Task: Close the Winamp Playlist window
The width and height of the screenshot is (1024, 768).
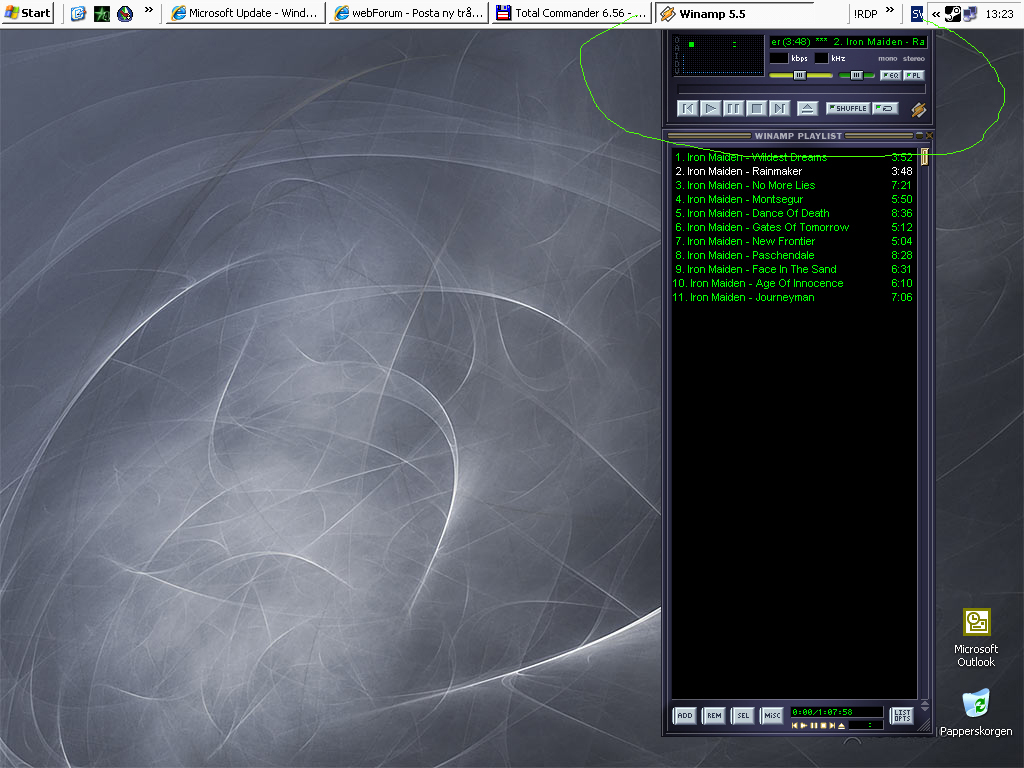Action: pos(929,136)
